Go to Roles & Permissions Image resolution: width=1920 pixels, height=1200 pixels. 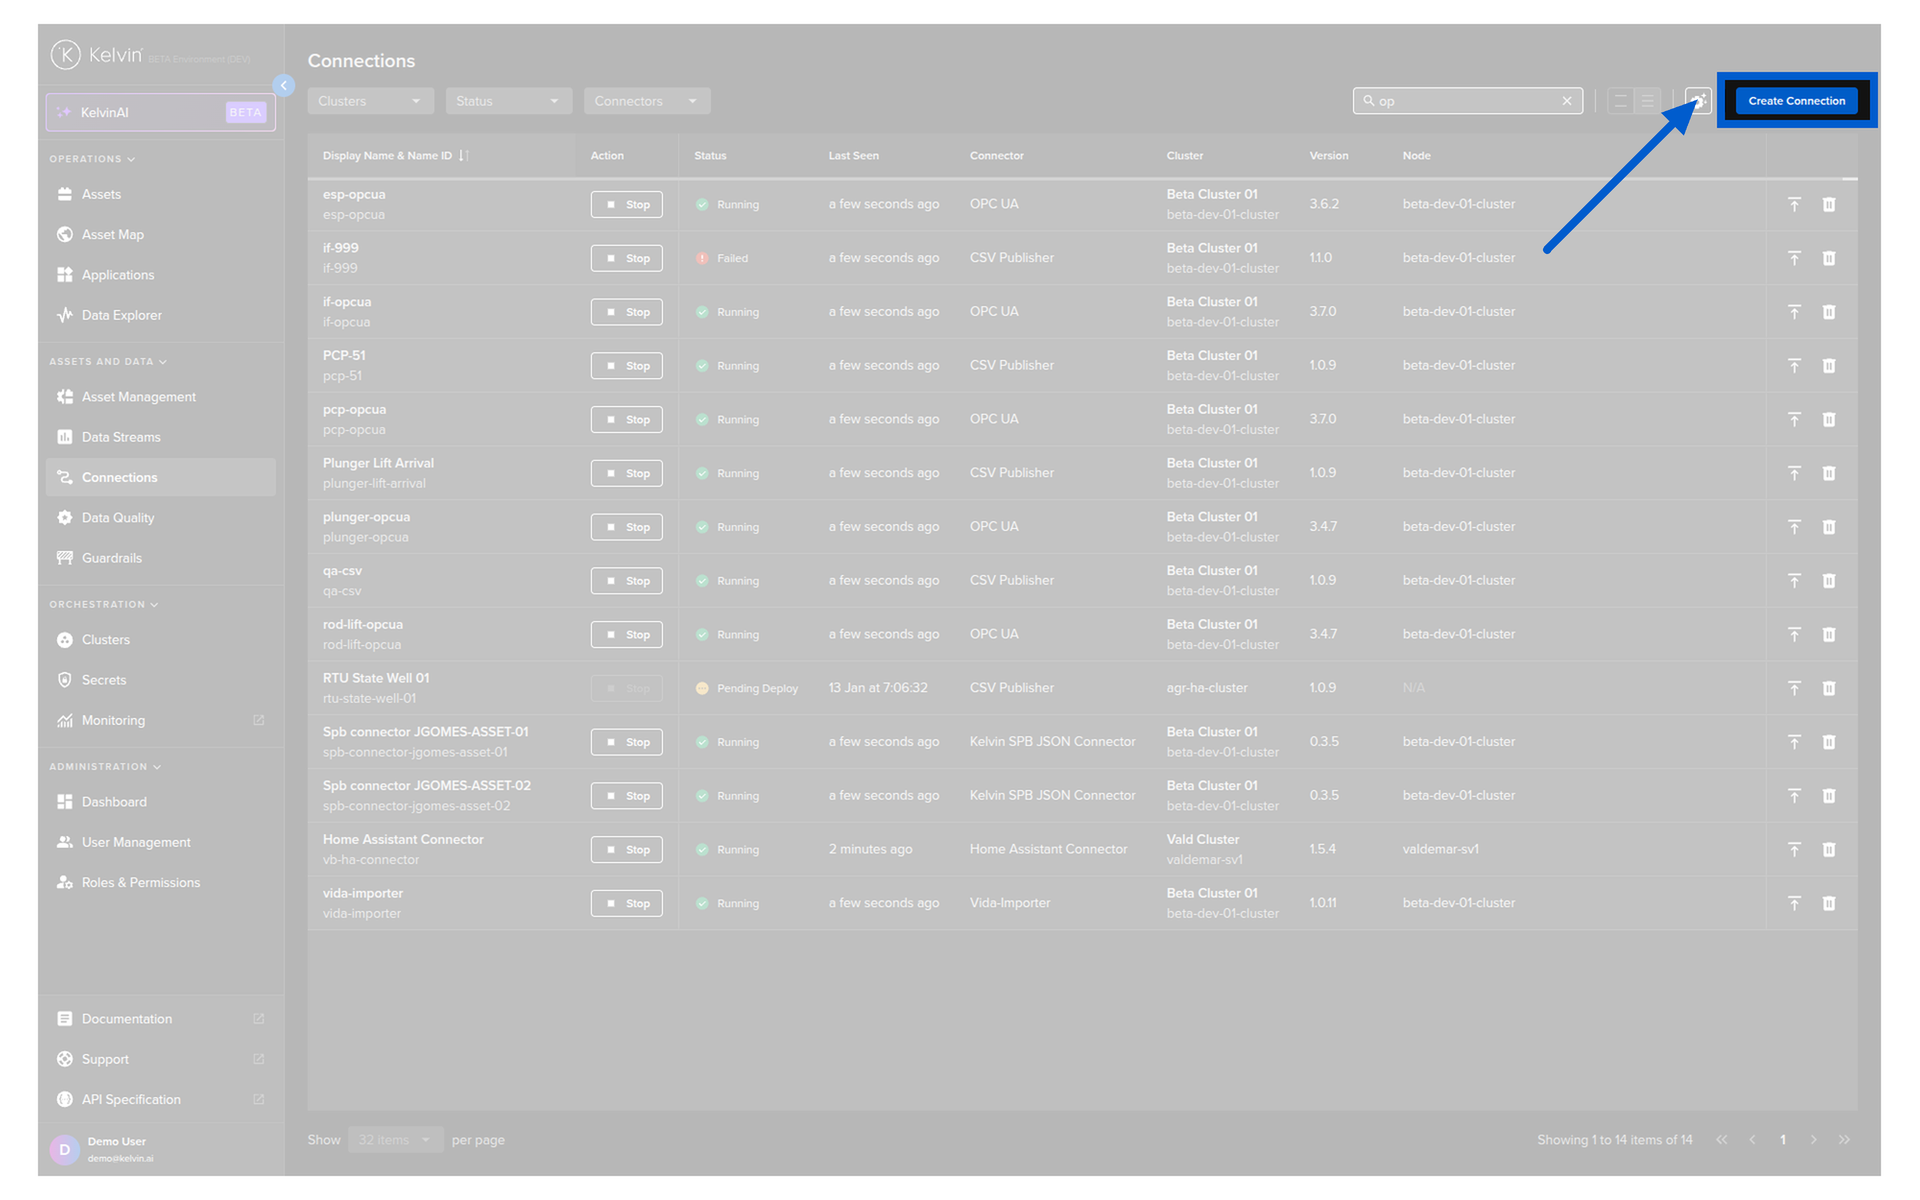click(x=140, y=882)
